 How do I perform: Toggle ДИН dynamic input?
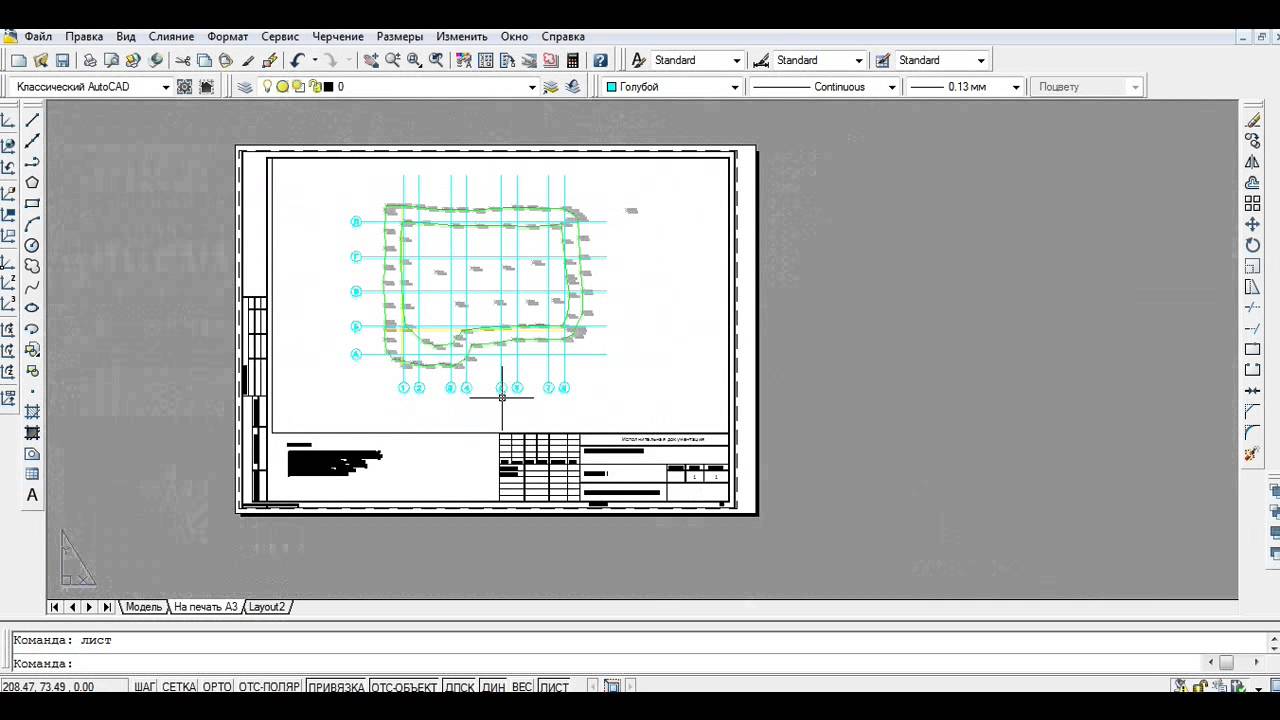pos(494,687)
